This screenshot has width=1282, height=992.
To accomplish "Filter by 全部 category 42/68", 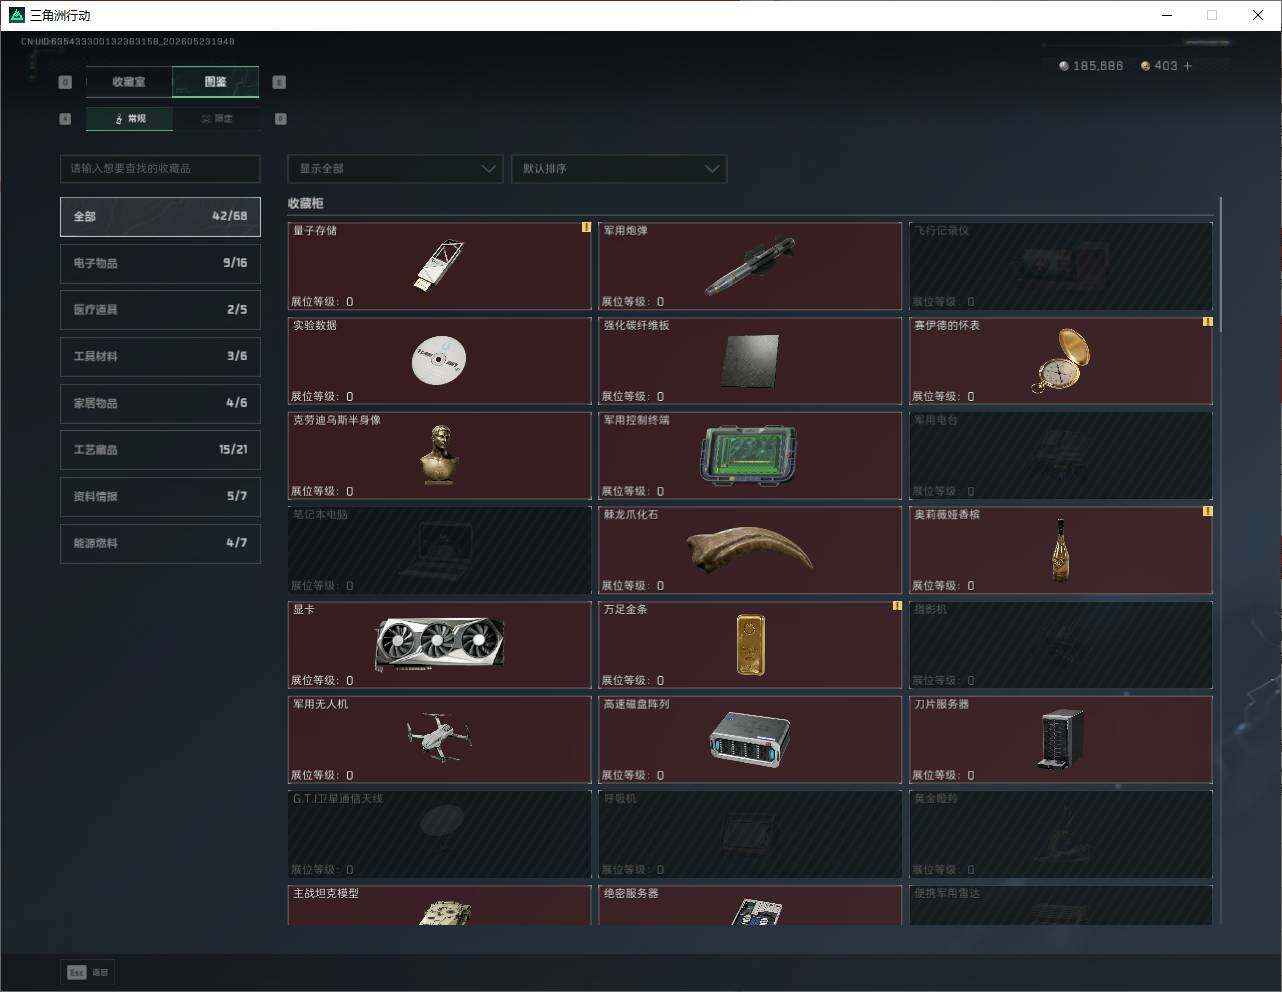I will pyautogui.click(x=160, y=216).
